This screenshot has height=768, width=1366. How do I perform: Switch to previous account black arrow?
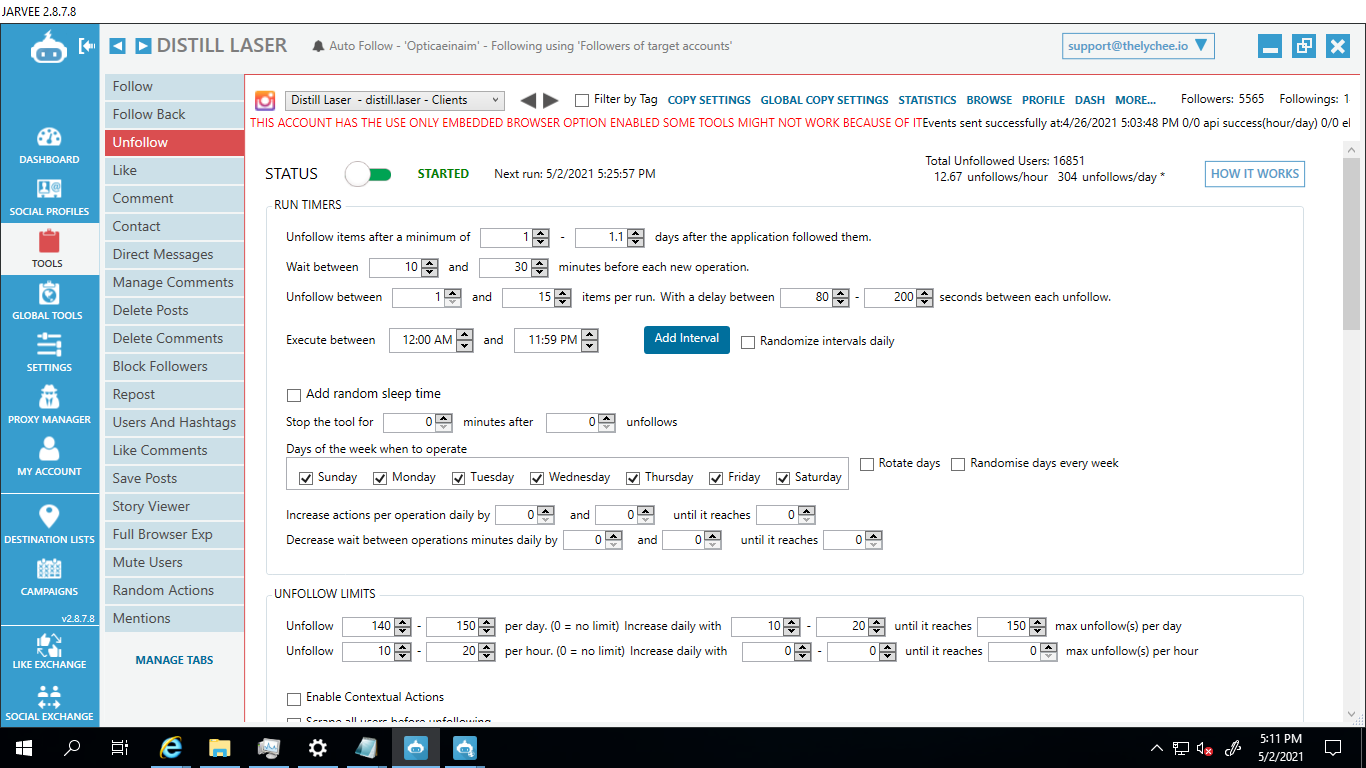(x=528, y=100)
